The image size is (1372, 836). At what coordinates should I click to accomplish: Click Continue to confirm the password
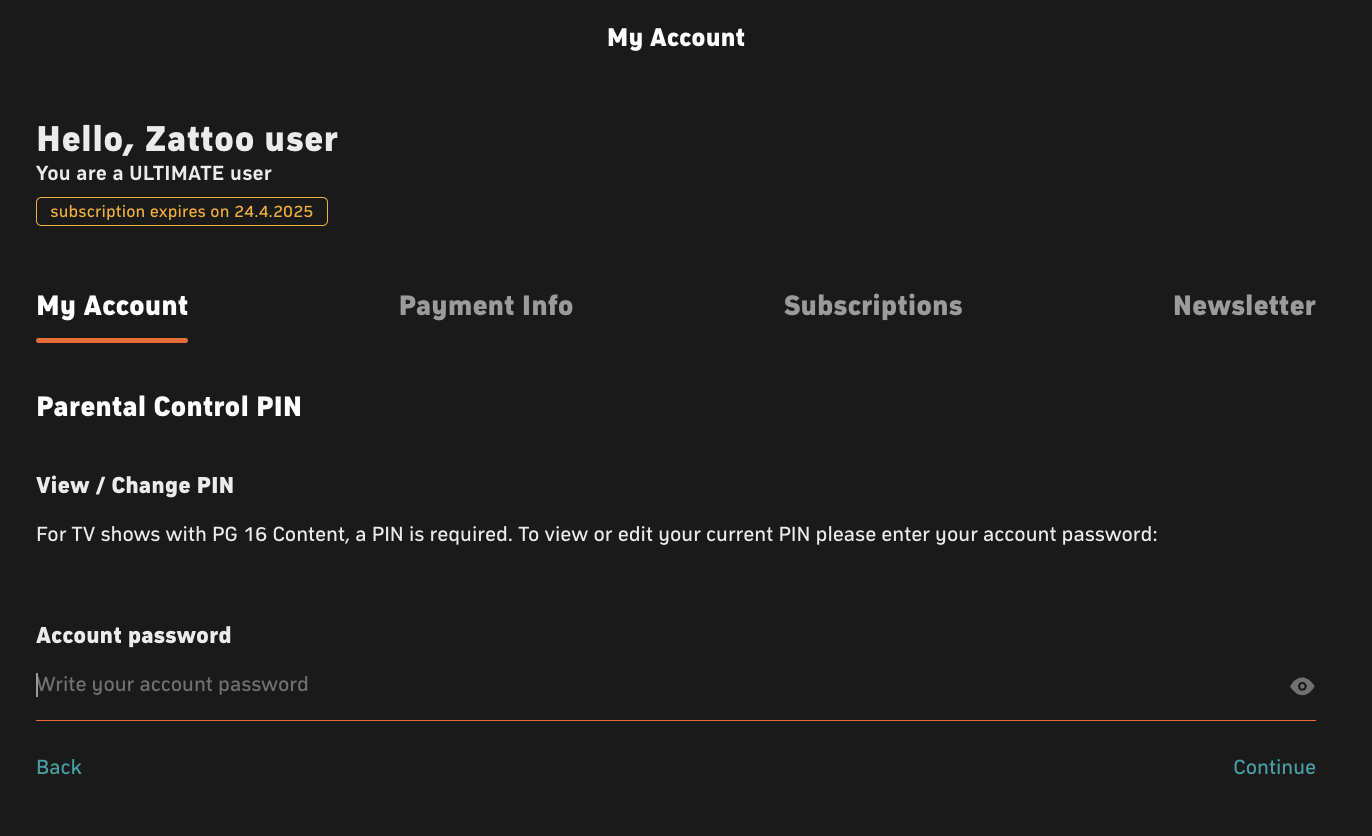pyautogui.click(x=1274, y=767)
